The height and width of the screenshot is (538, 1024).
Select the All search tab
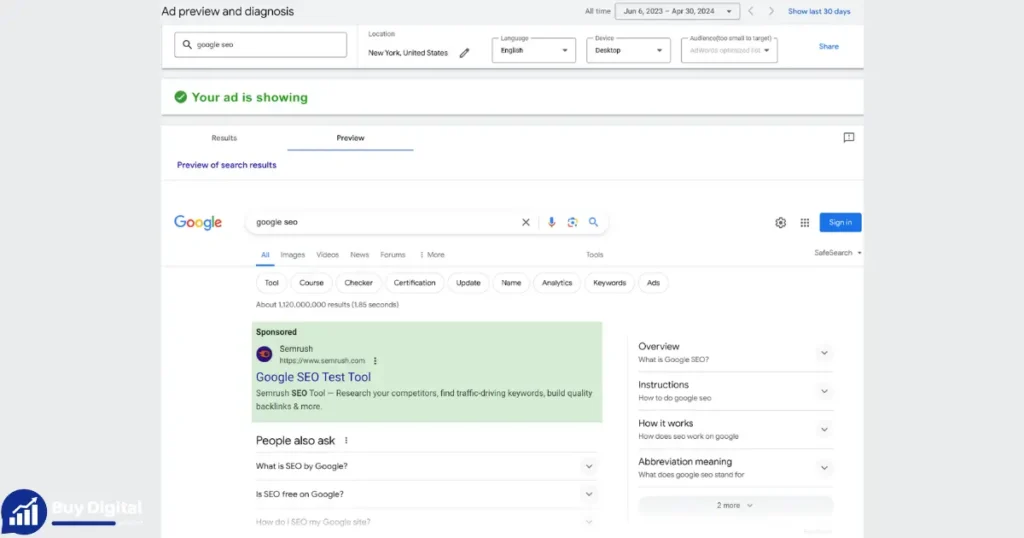pos(265,255)
